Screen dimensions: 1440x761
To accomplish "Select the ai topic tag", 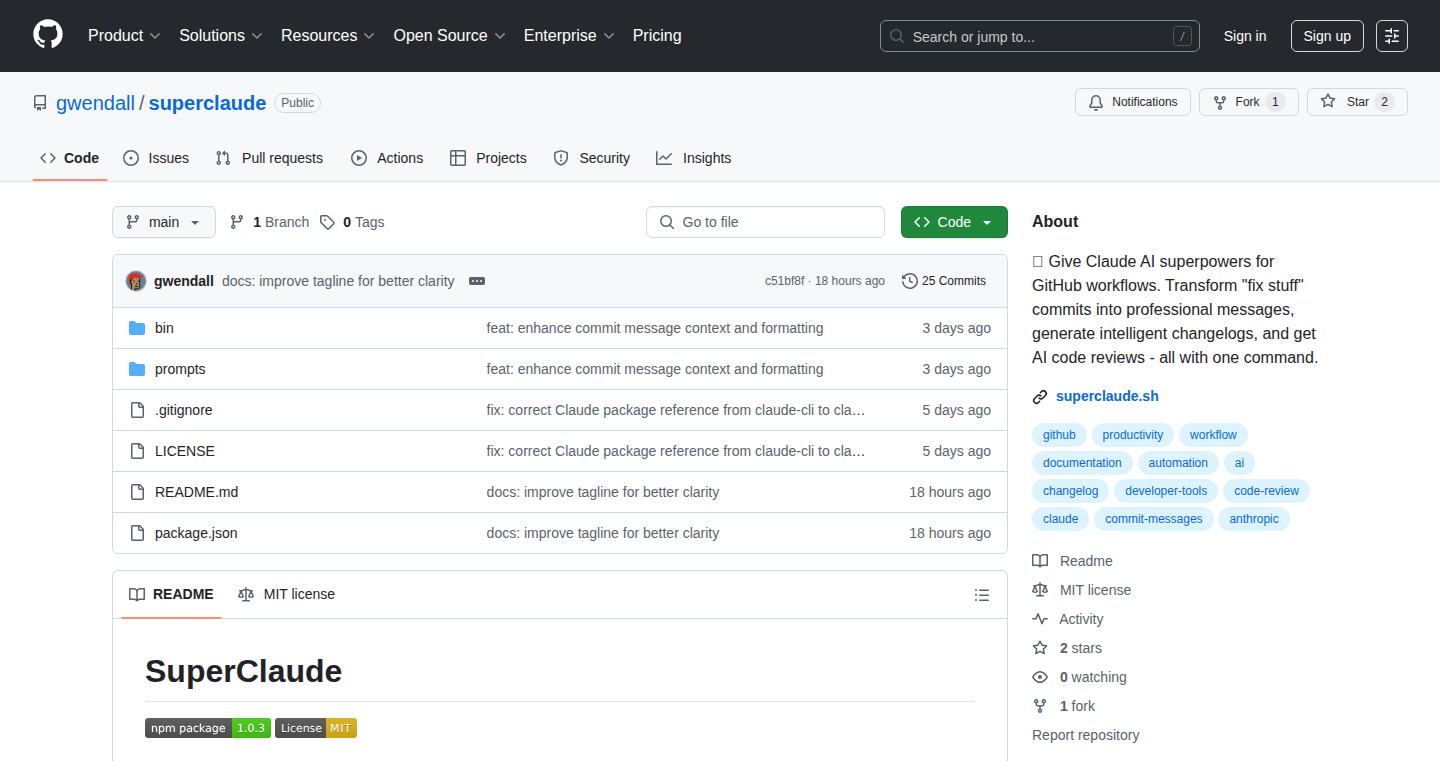I will 1239,463.
